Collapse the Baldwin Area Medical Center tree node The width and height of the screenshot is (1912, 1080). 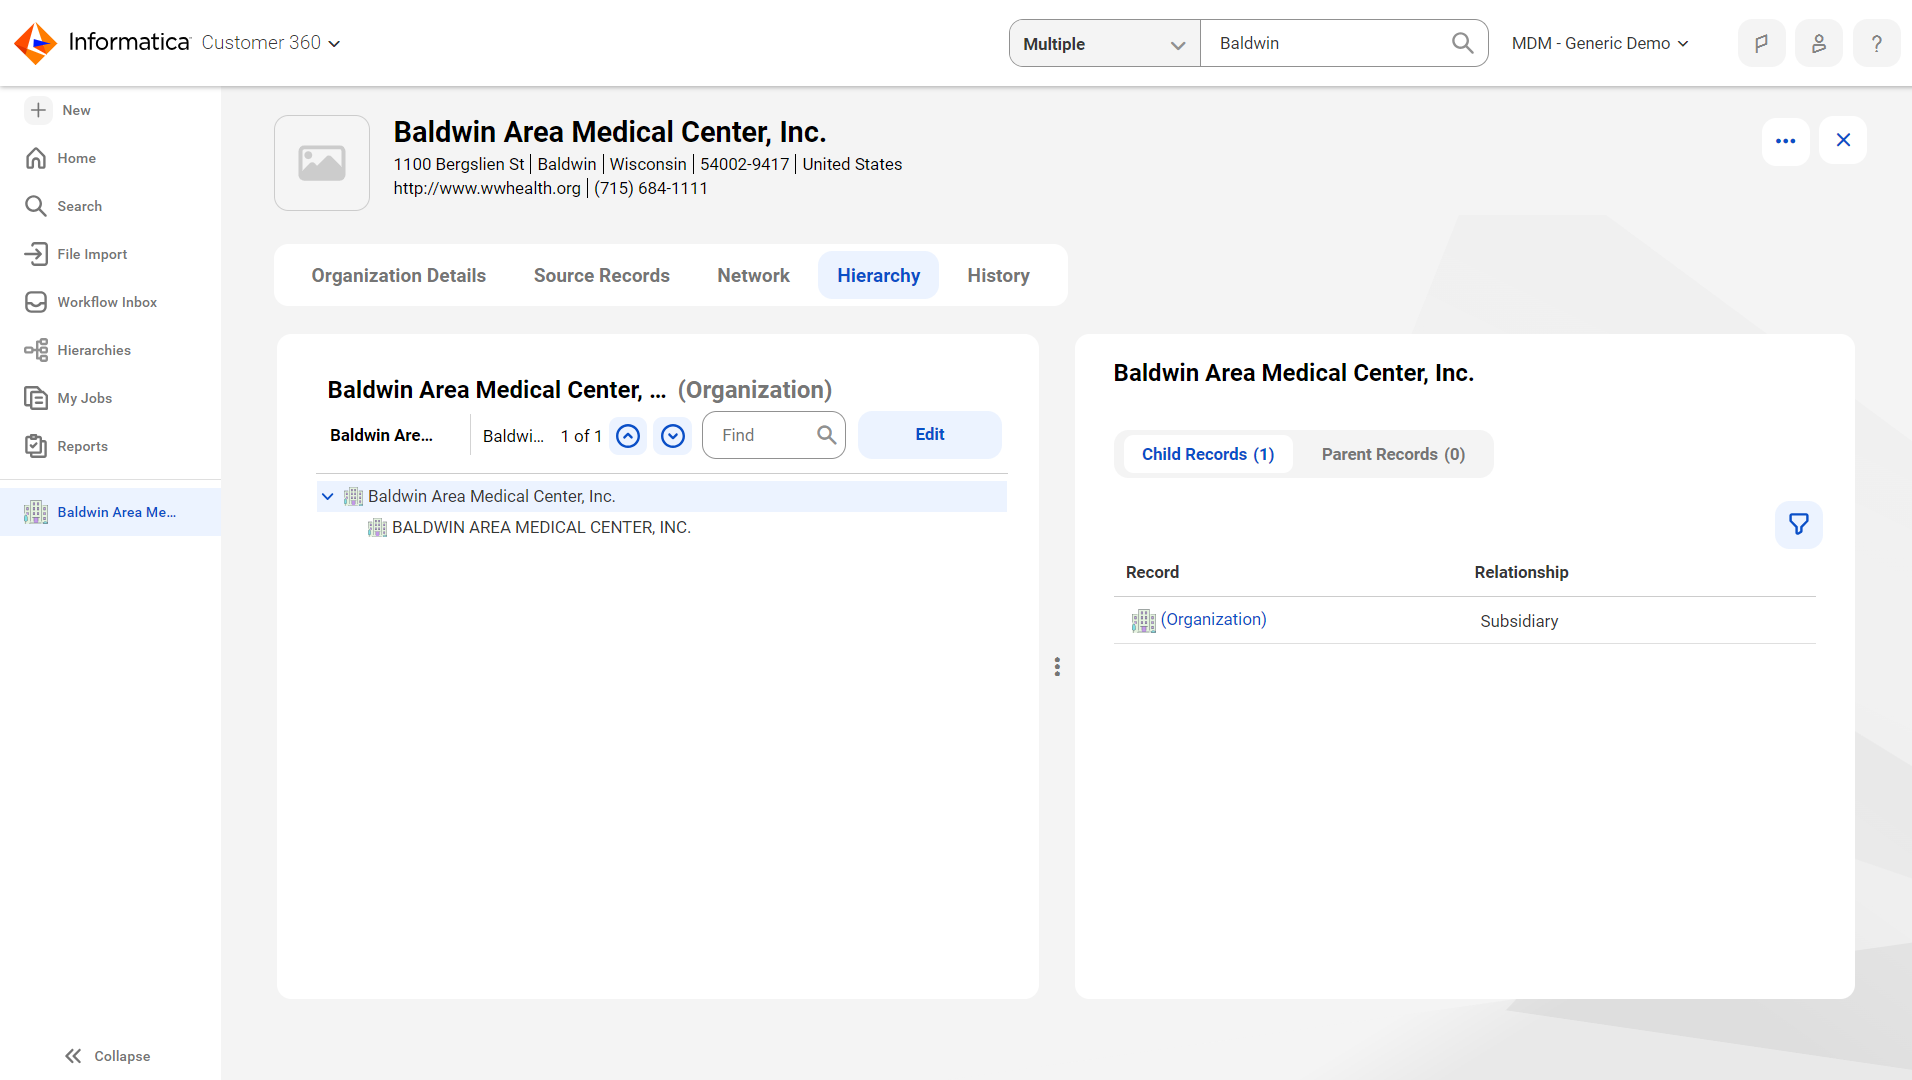click(x=327, y=496)
